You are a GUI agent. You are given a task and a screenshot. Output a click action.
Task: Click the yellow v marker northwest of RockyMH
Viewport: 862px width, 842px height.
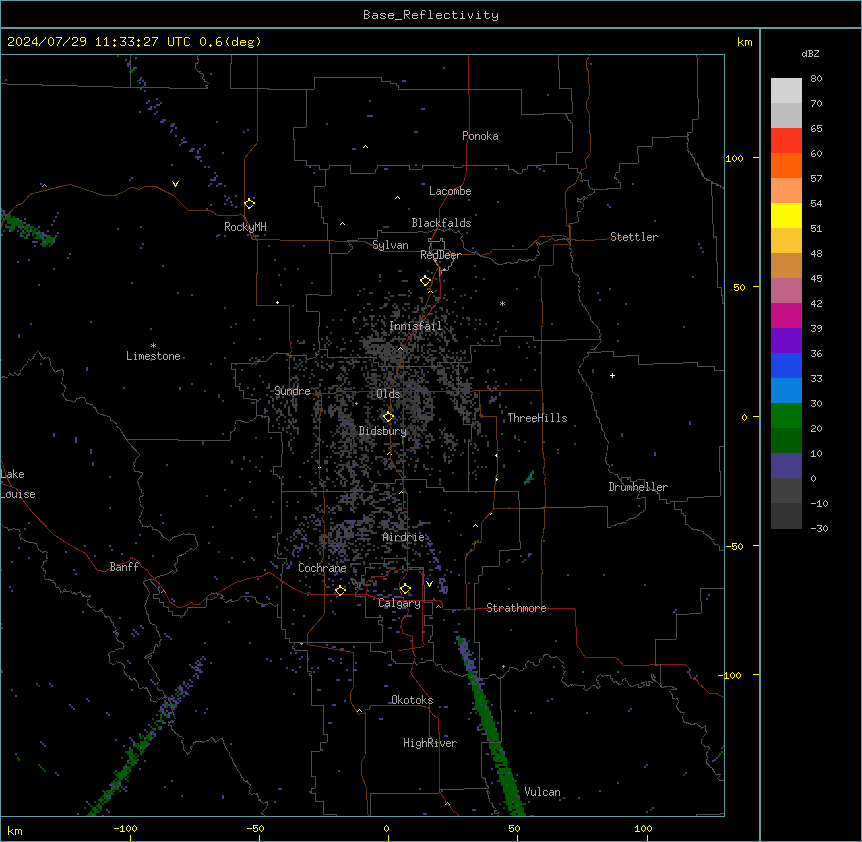[x=175, y=184]
